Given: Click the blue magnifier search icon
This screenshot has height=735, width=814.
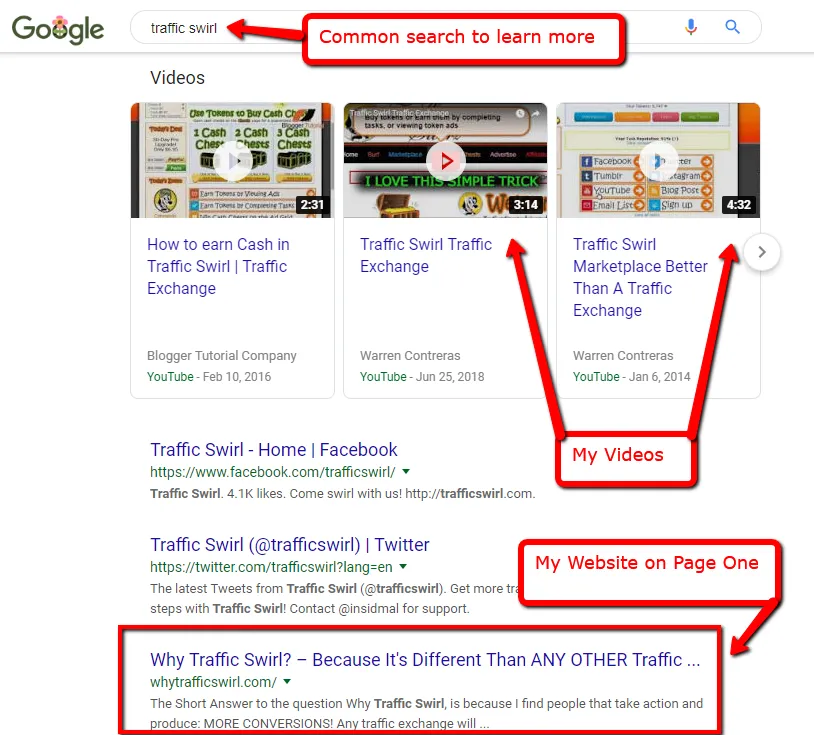Looking at the screenshot, I should click(732, 27).
